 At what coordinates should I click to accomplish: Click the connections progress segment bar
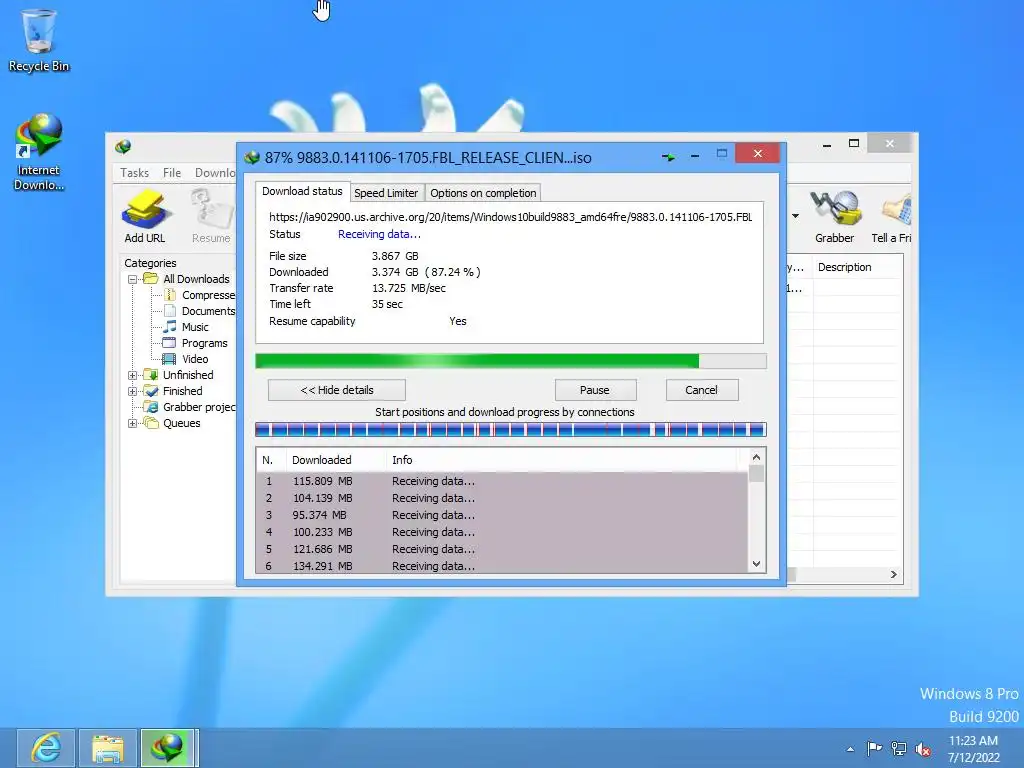pos(510,429)
